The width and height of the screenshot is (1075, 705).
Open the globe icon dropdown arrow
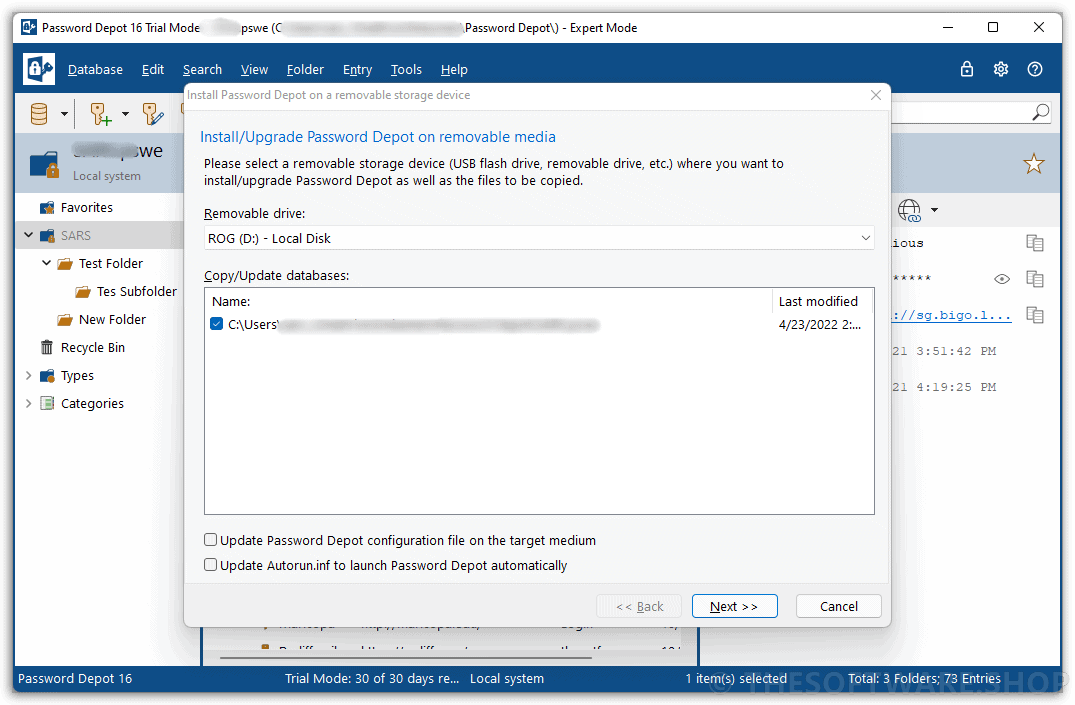934,210
